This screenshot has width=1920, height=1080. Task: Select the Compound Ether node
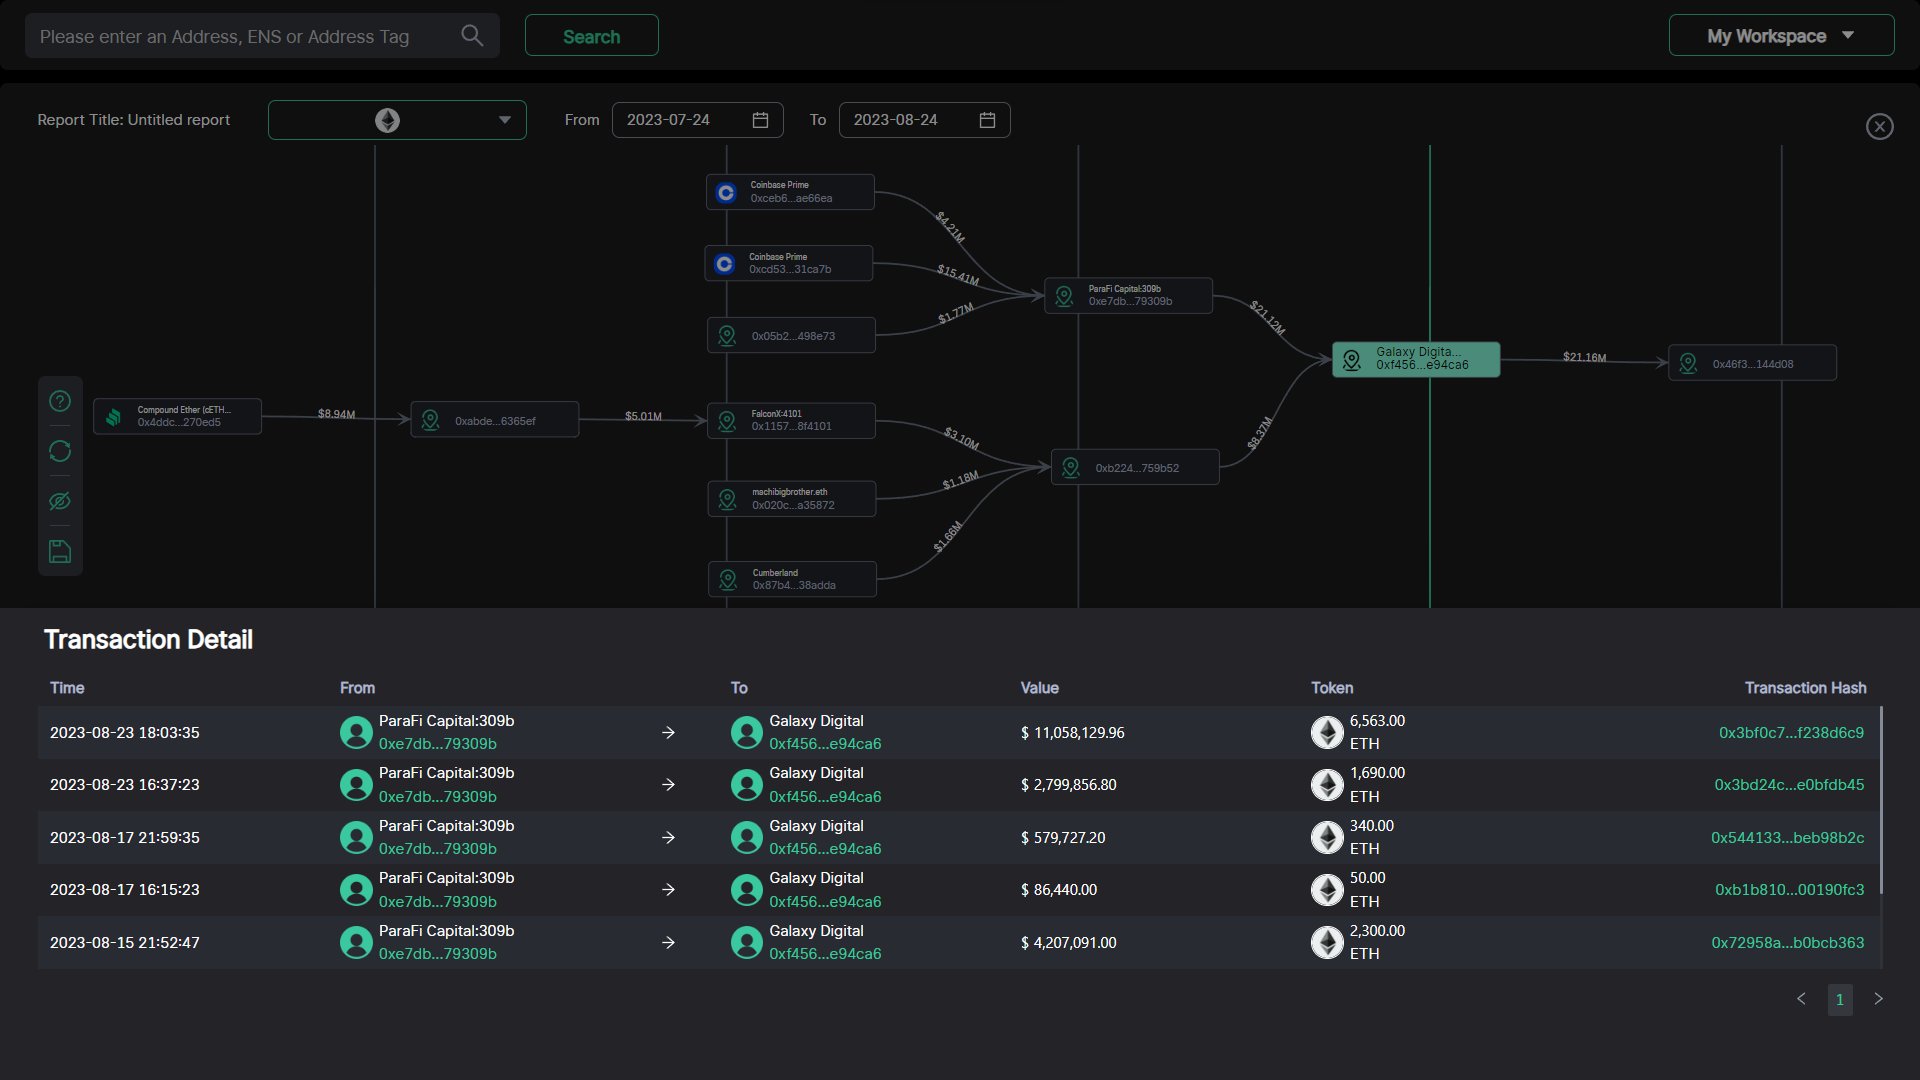coord(178,416)
